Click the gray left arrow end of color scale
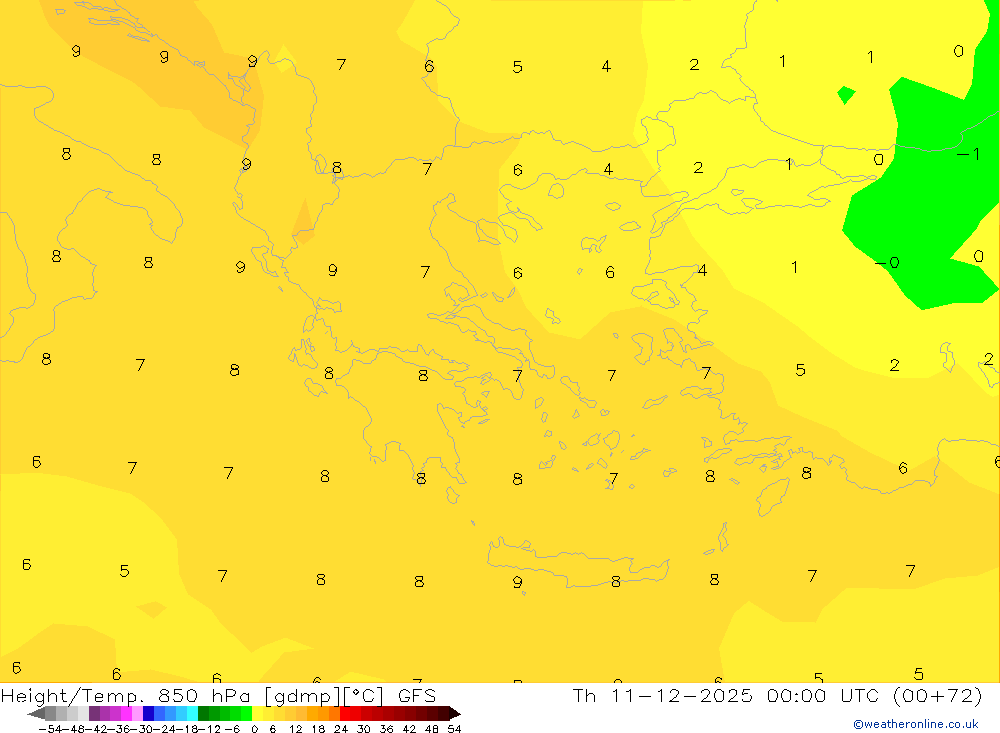This screenshot has width=1000, height=733. coord(36,713)
